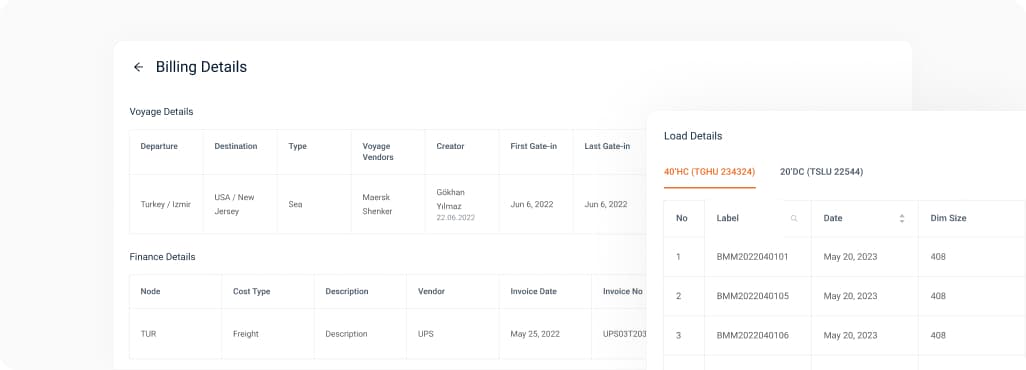The width and height of the screenshot is (1026, 370).
Task: Click the May 20, 2023 date in row 1
Action: click(x=850, y=257)
